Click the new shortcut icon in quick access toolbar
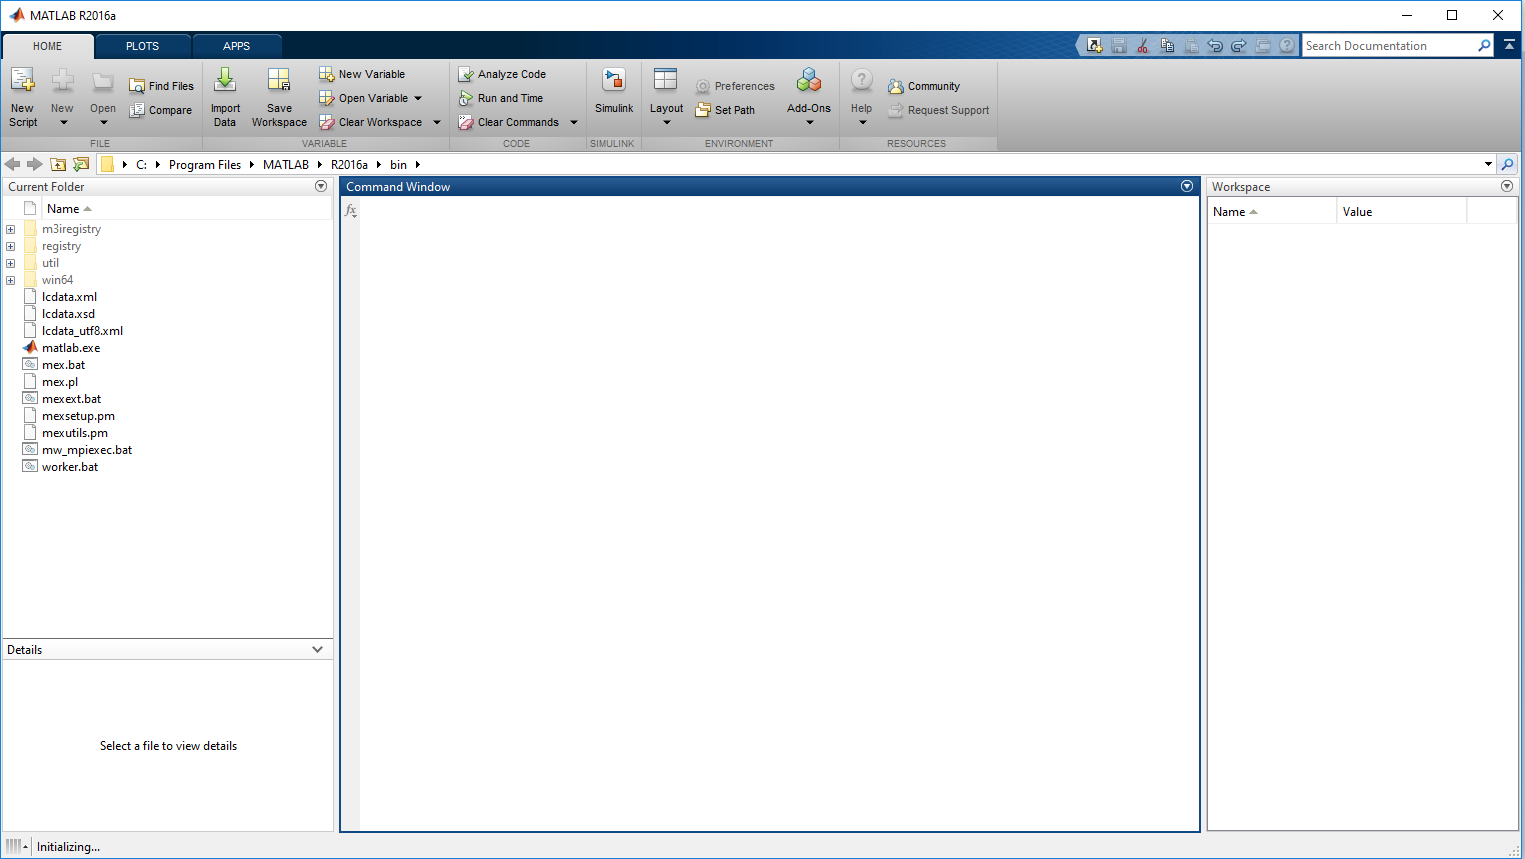The width and height of the screenshot is (1525, 859). click(1095, 46)
